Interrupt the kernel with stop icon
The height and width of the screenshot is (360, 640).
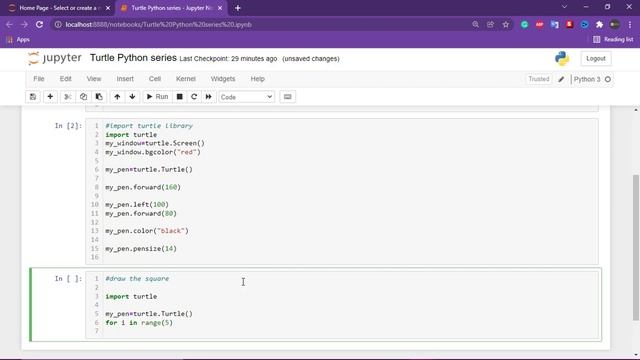click(179, 97)
